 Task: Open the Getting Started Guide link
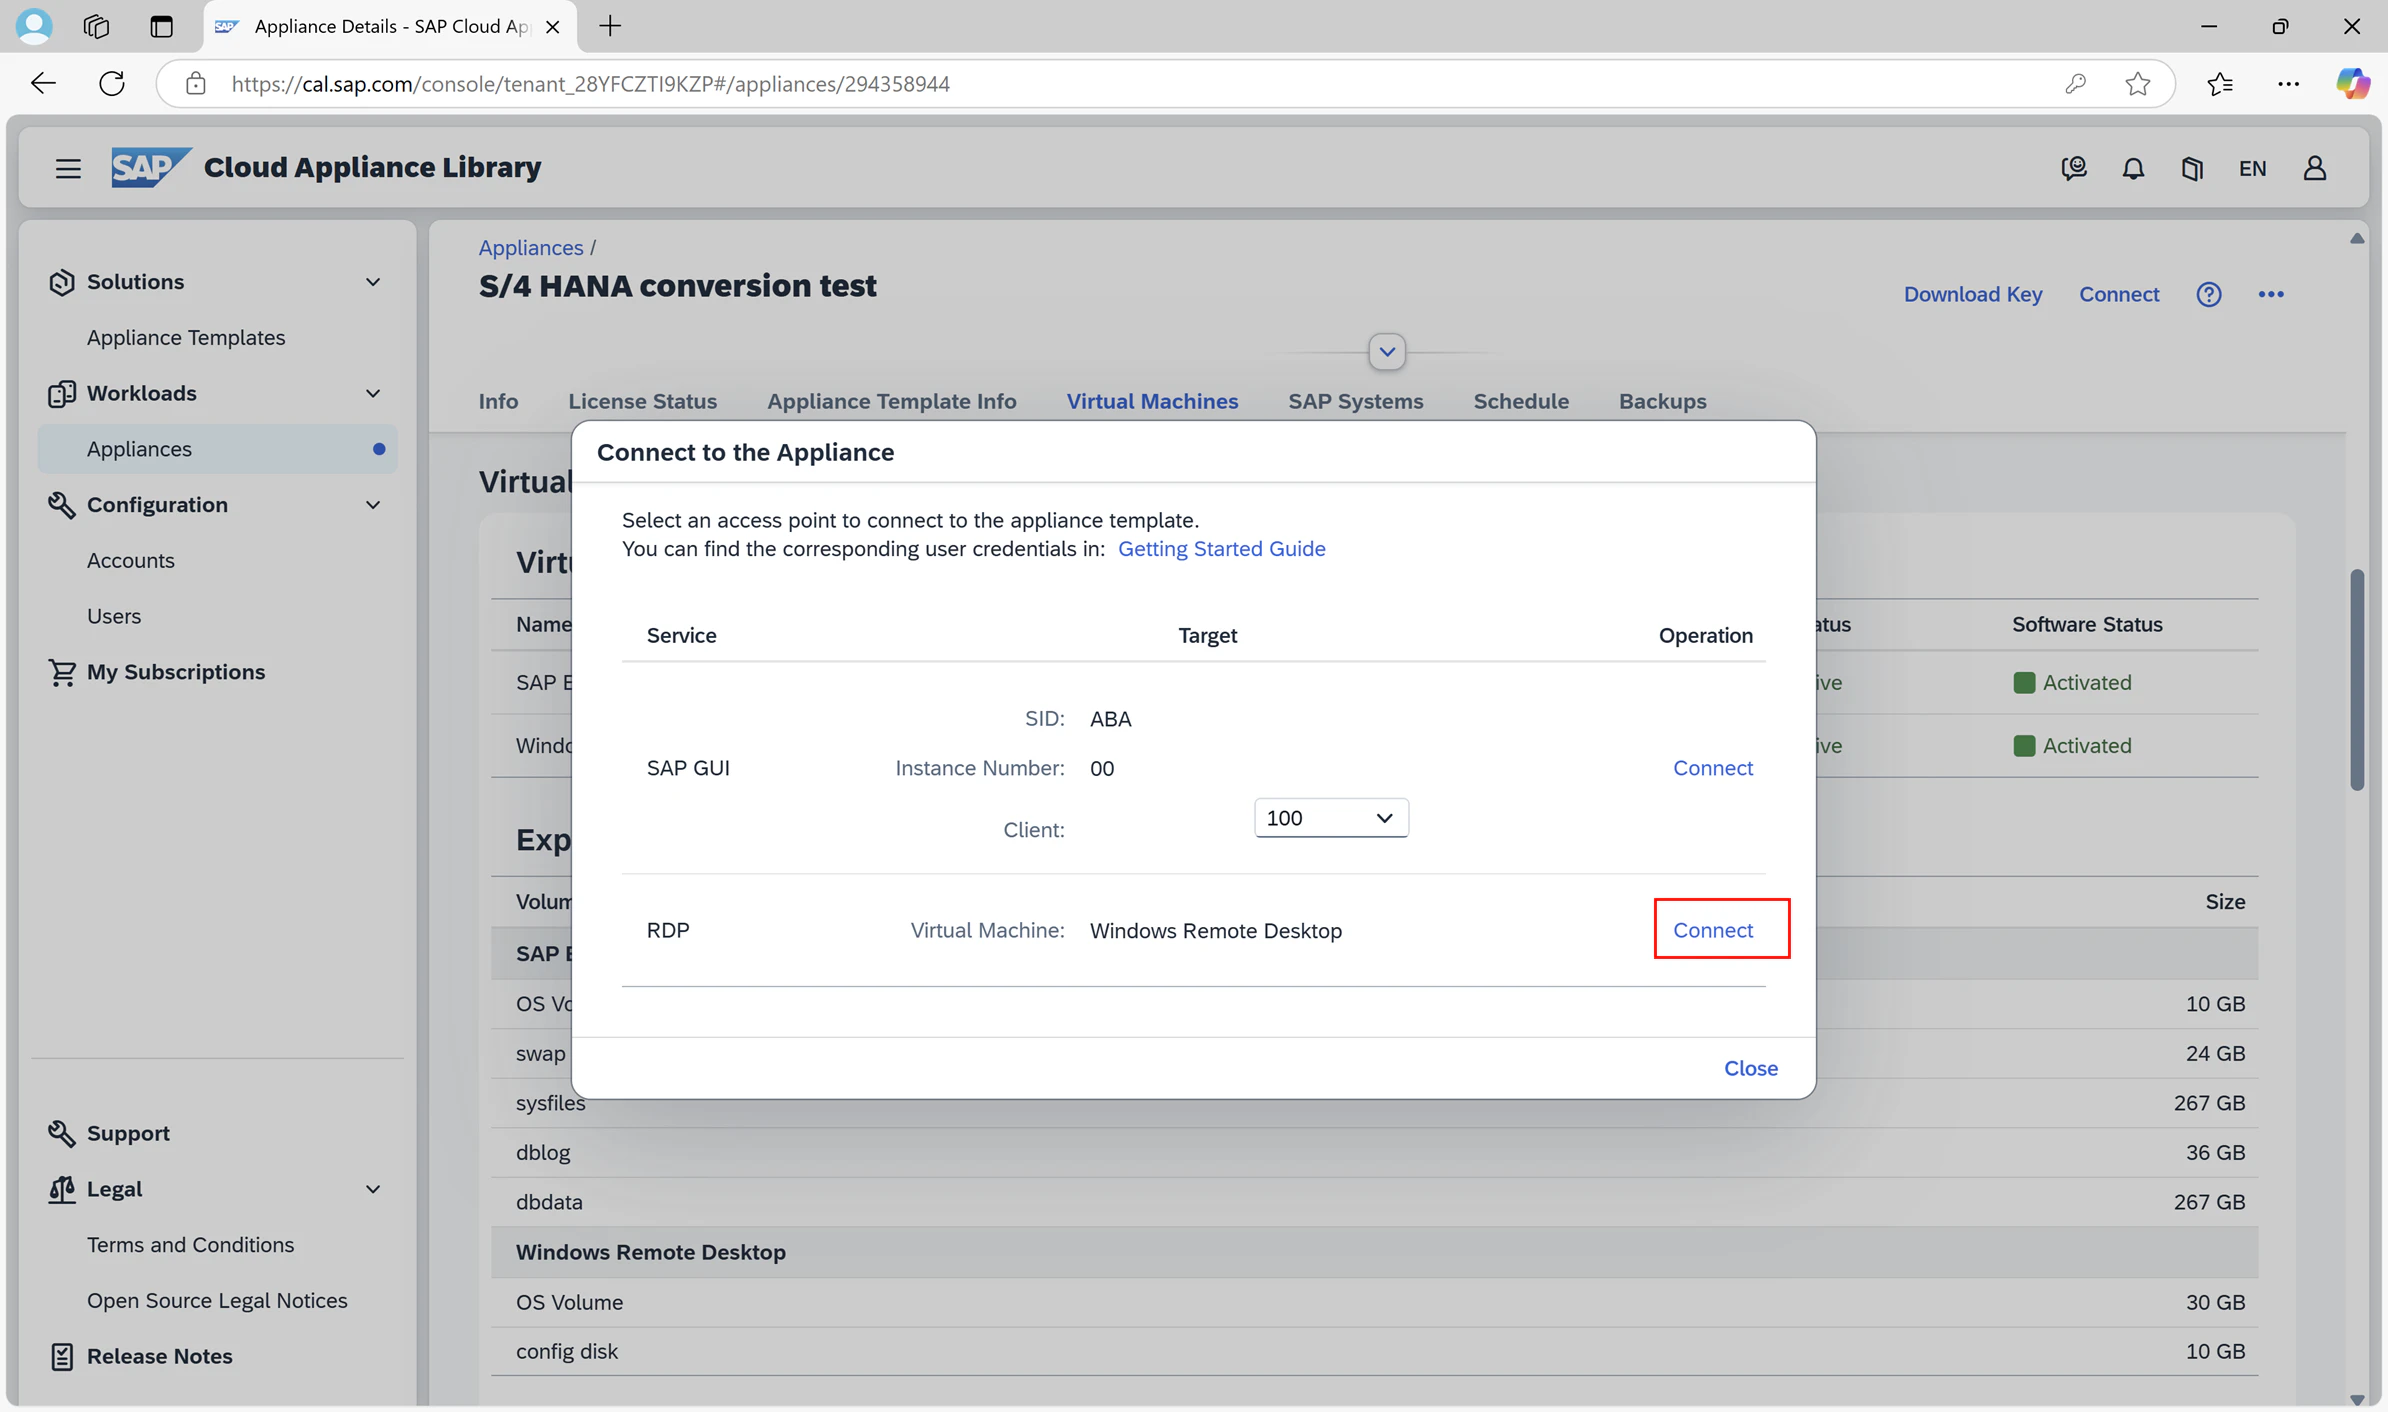tap(1222, 549)
